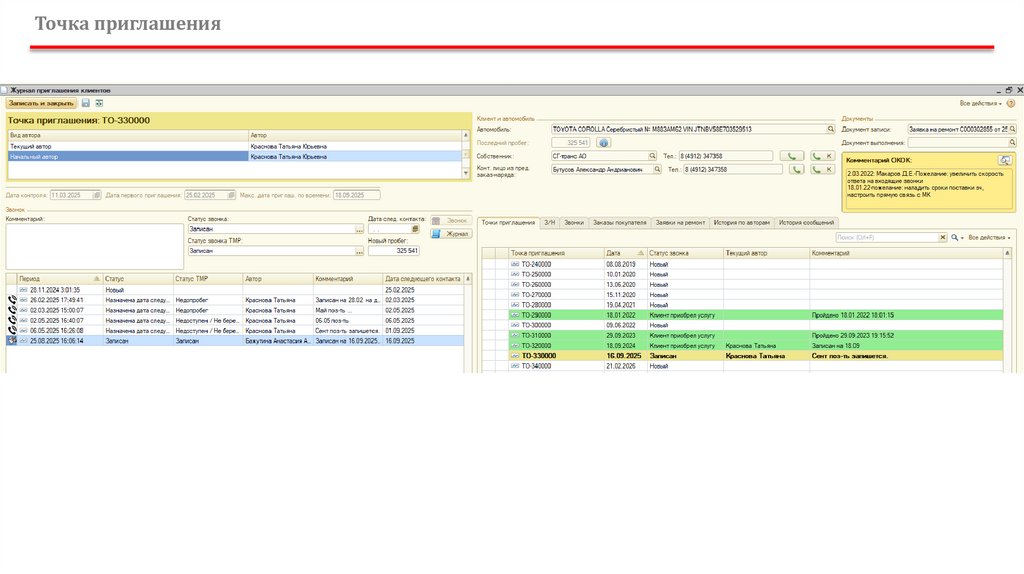Expand the top-right 'Все действия' menu
The height and width of the screenshot is (574, 1024).
point(980,103)
